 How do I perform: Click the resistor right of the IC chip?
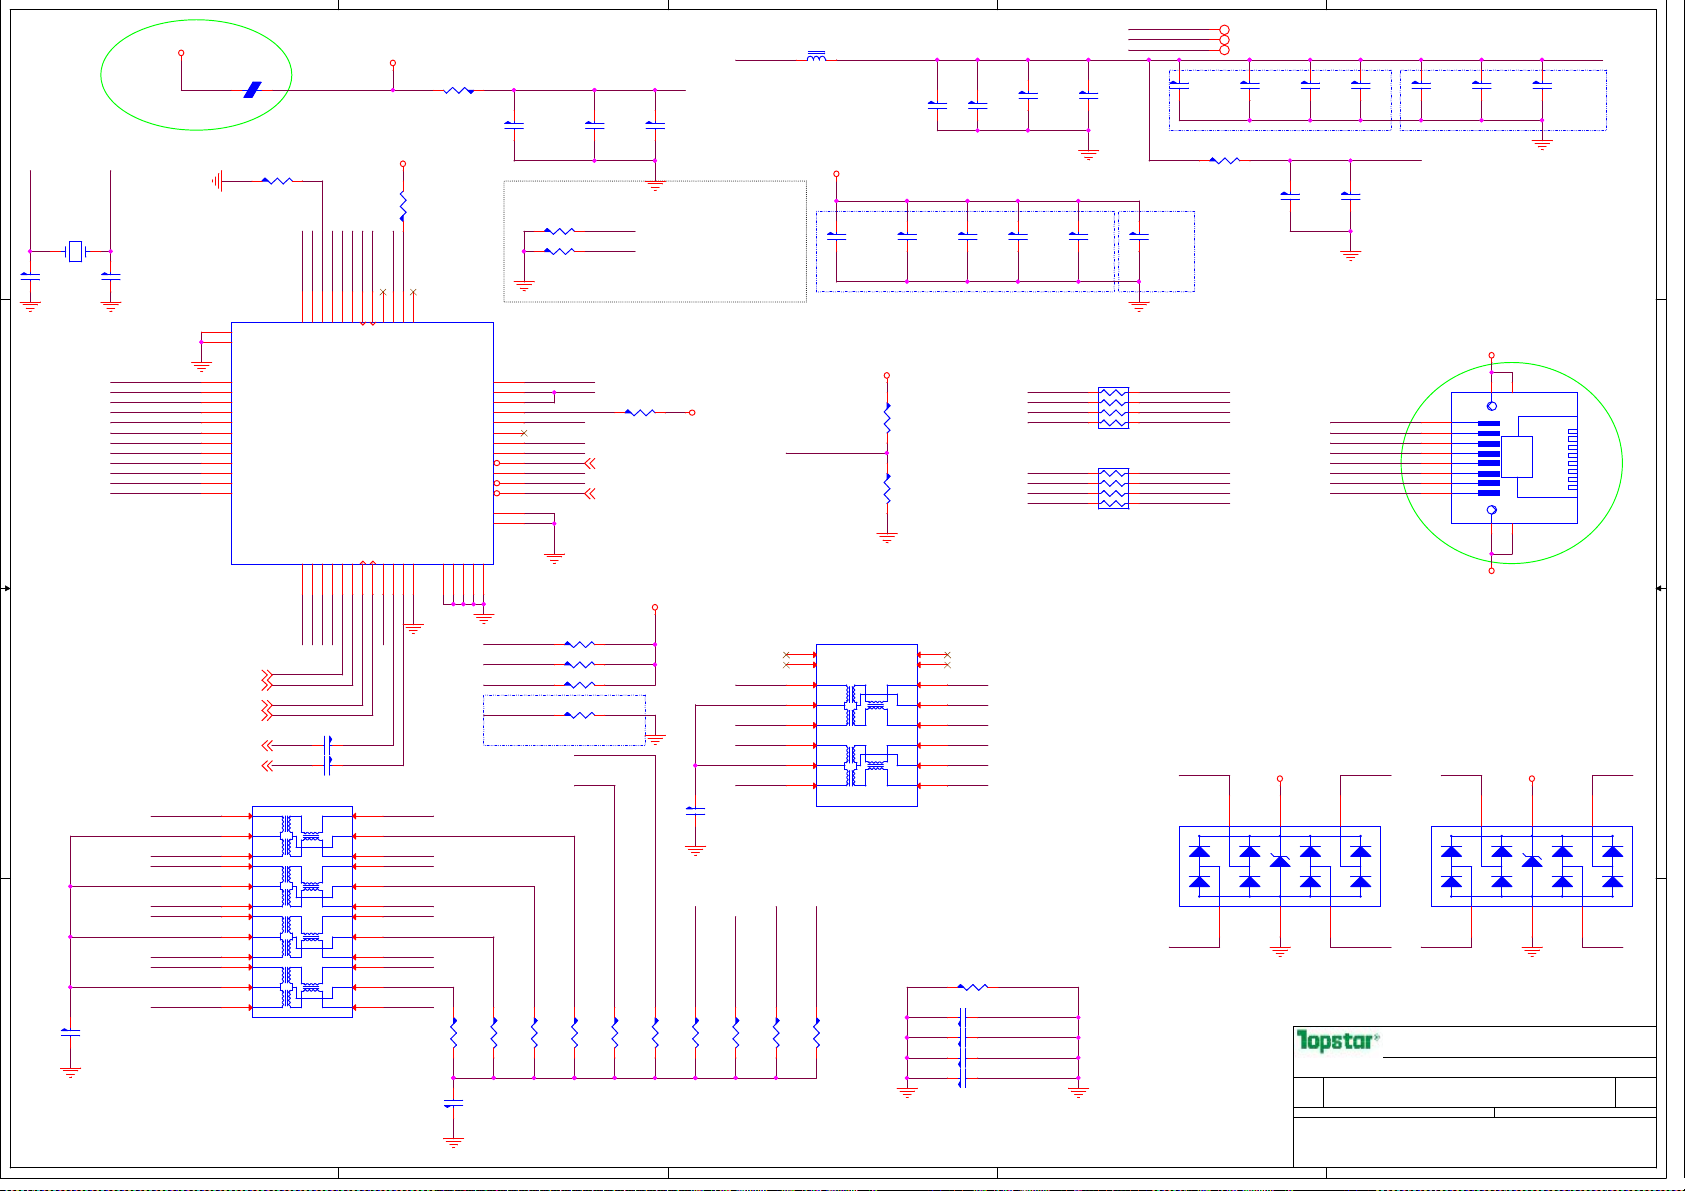pos(640,412)
